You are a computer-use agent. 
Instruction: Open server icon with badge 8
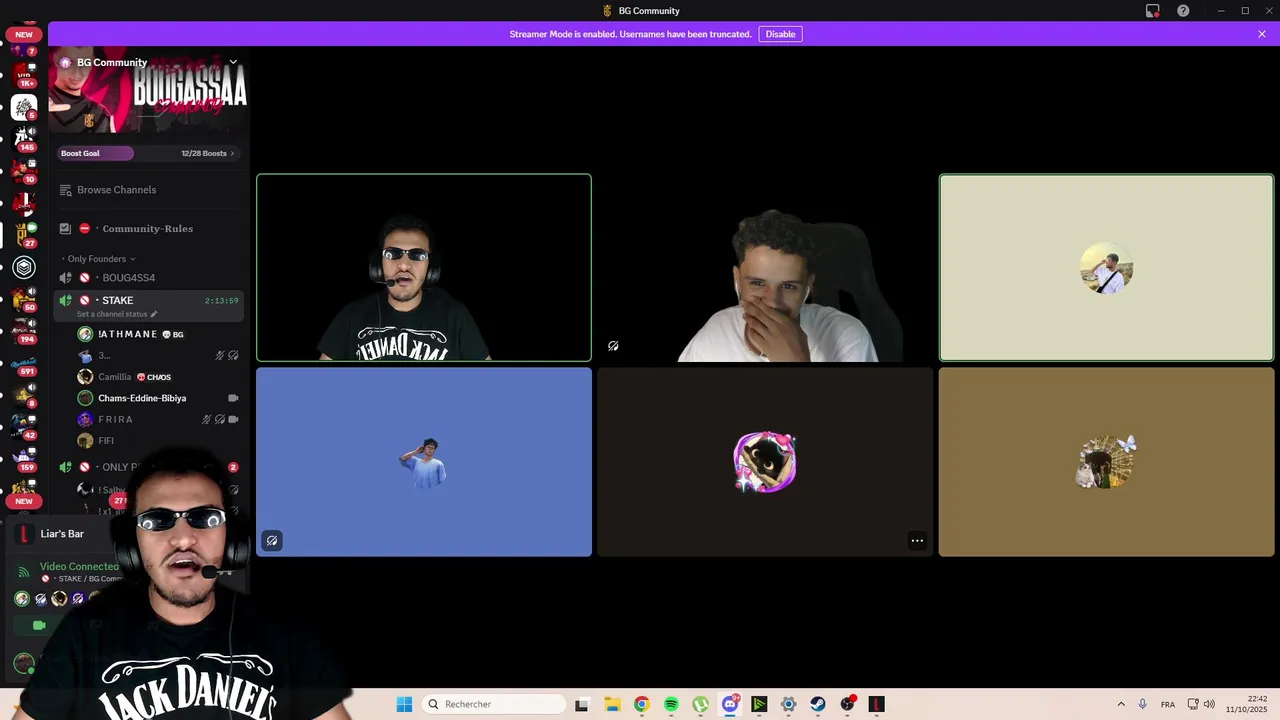(x=24, y=395)
